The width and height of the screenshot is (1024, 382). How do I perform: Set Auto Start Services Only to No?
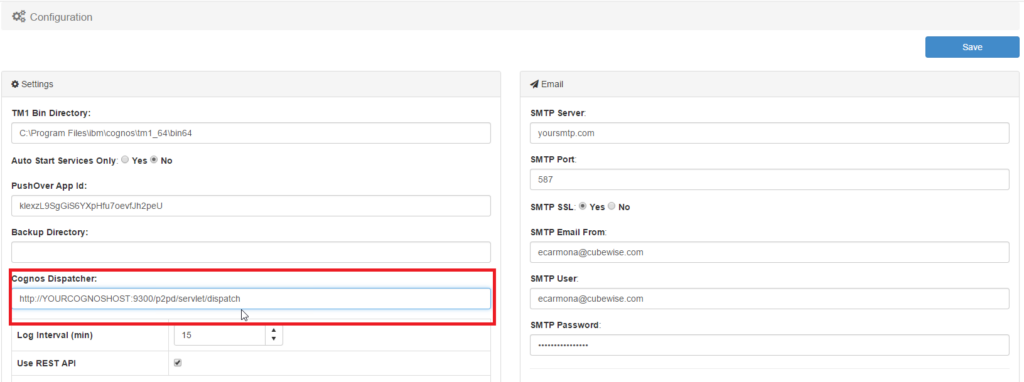click(x=154, y=160)
